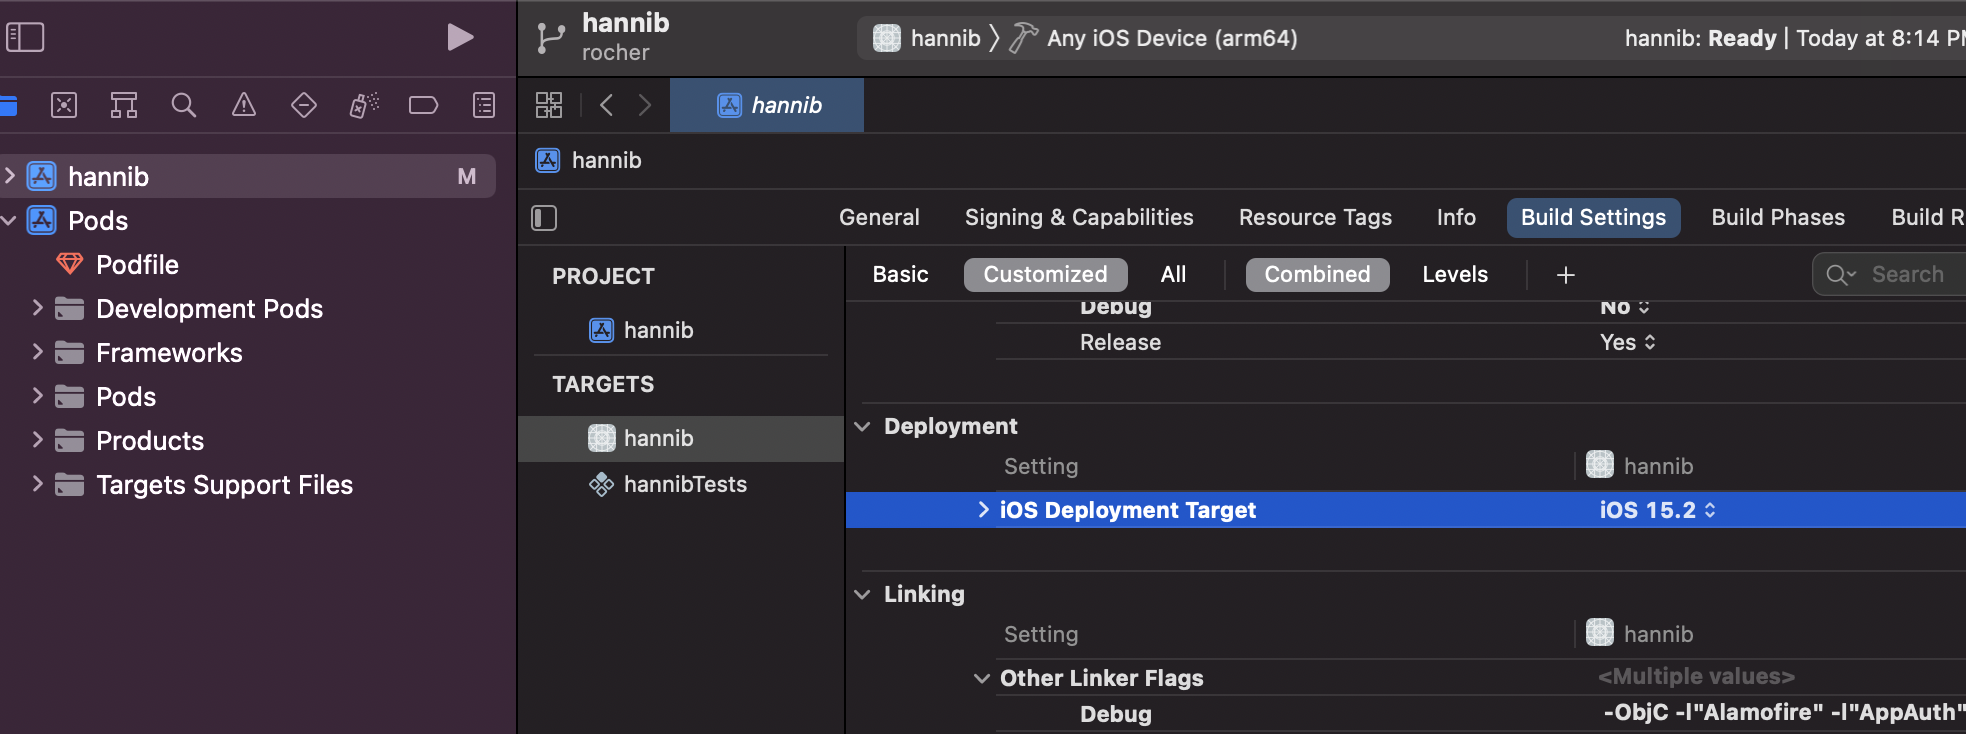Select the Levels view mode
The width and height of the screenshot is (1966, 734).
1455,274
